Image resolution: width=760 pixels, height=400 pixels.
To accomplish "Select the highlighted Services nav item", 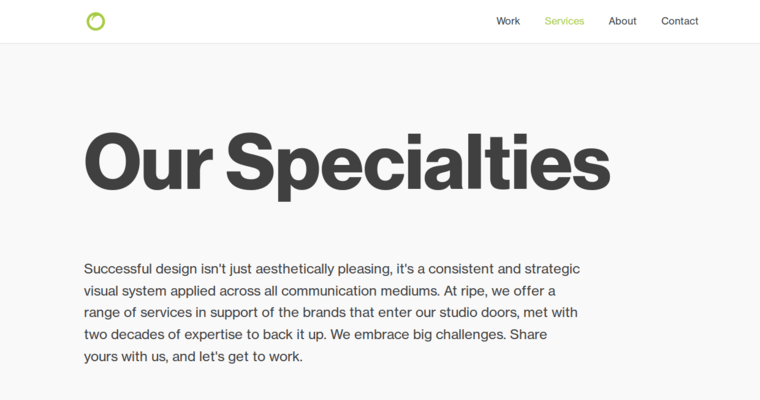I will [x=564, y=21].
